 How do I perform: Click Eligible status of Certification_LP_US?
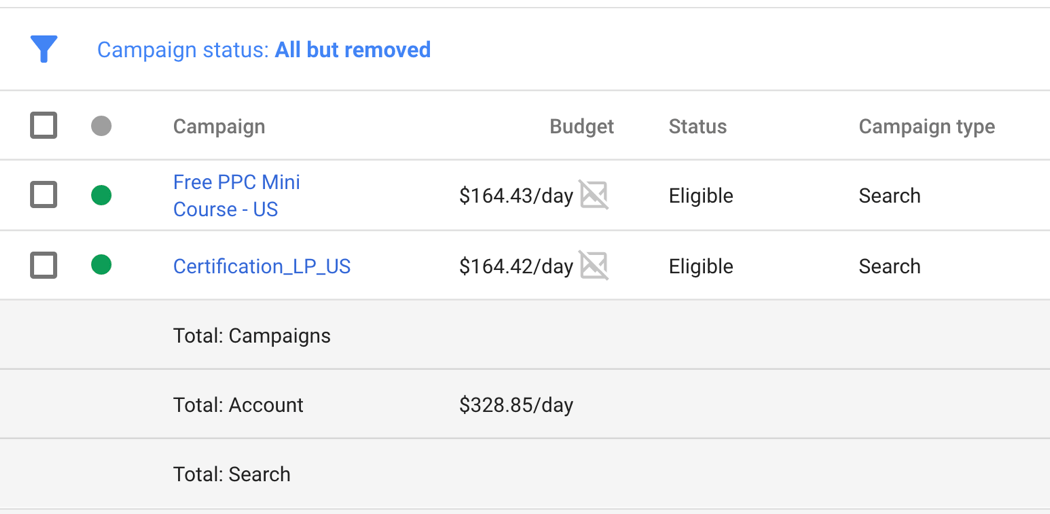pos(701,266)
